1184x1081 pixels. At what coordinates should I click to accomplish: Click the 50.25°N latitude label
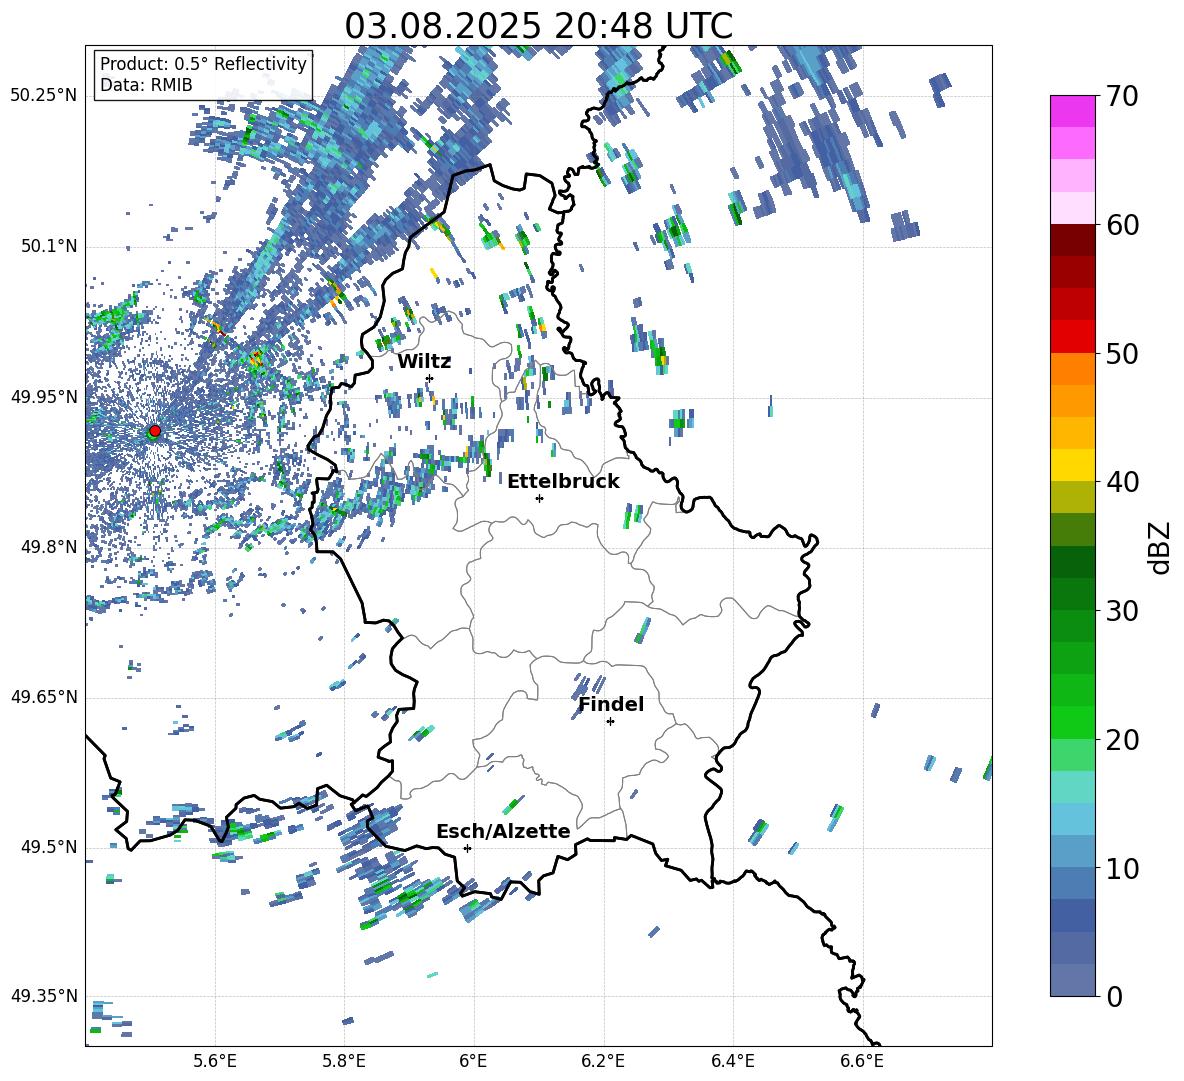click(44, 96)
